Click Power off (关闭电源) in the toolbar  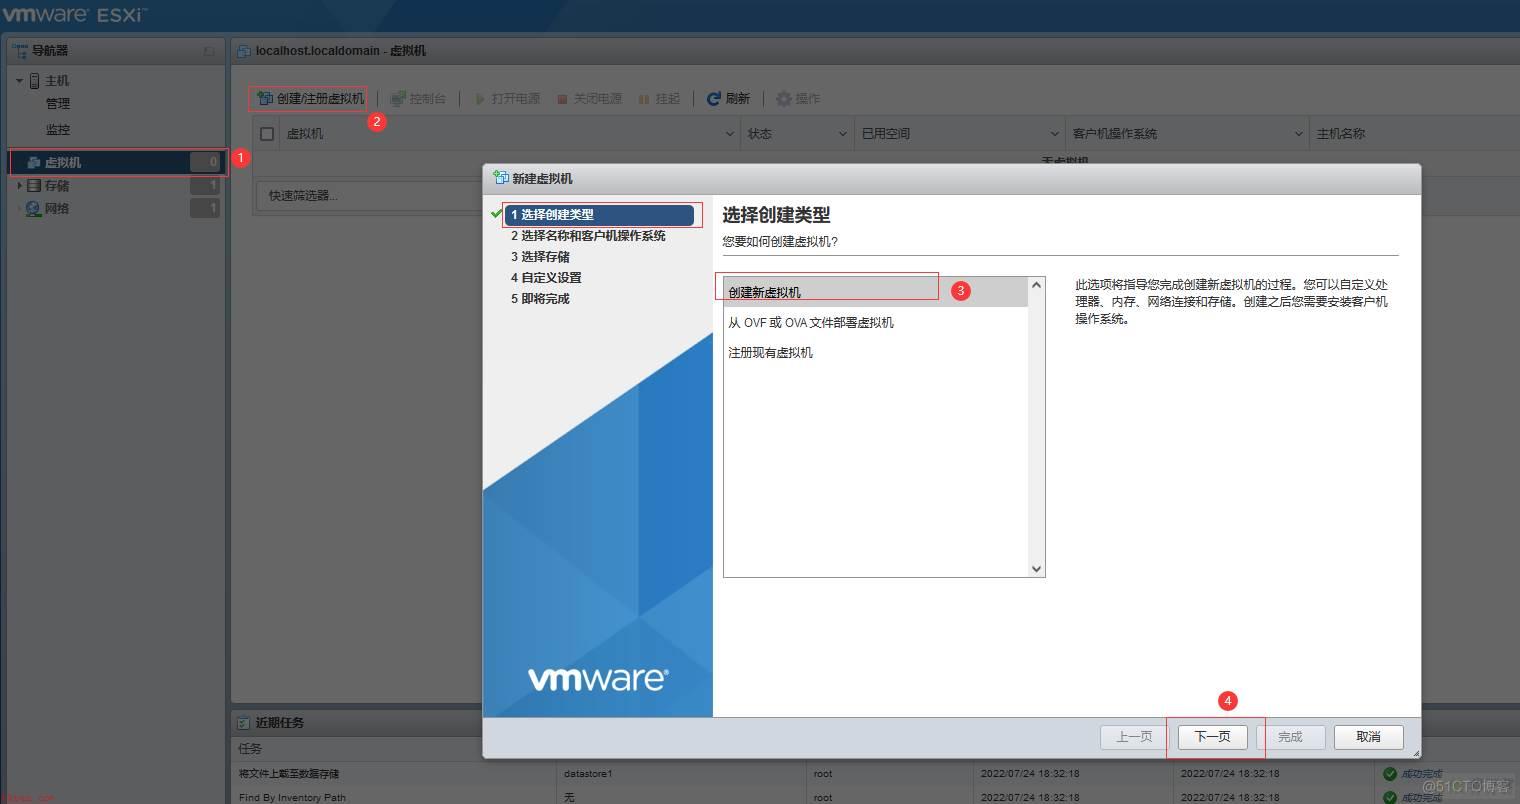pyautogui.click(x=589, y=98)
